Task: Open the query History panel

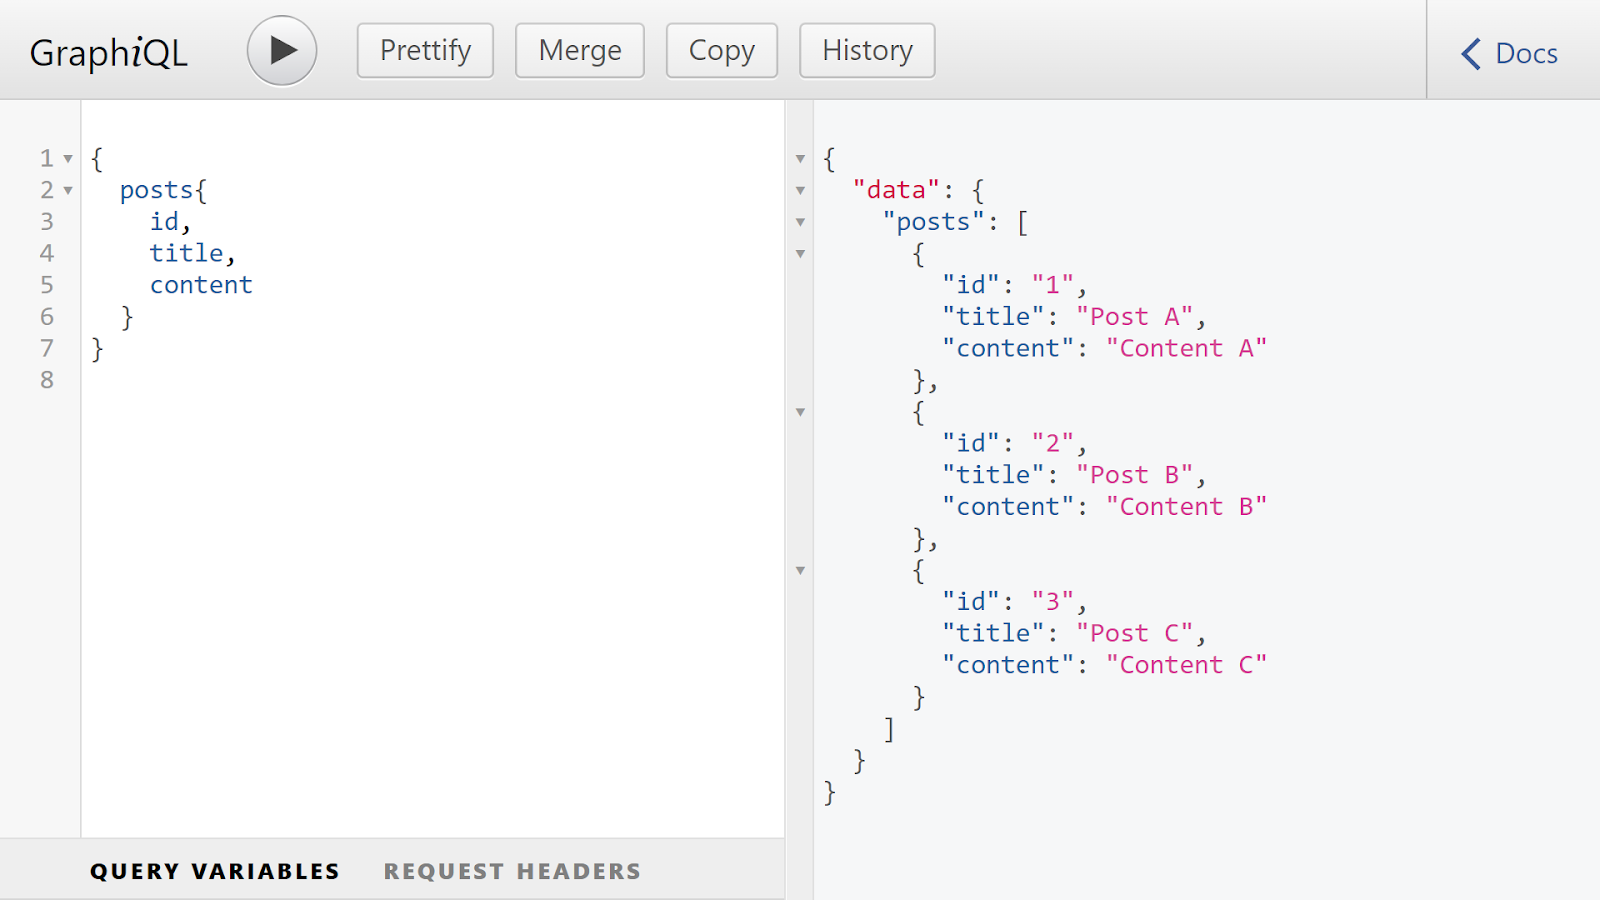Action: coord(866,49)
